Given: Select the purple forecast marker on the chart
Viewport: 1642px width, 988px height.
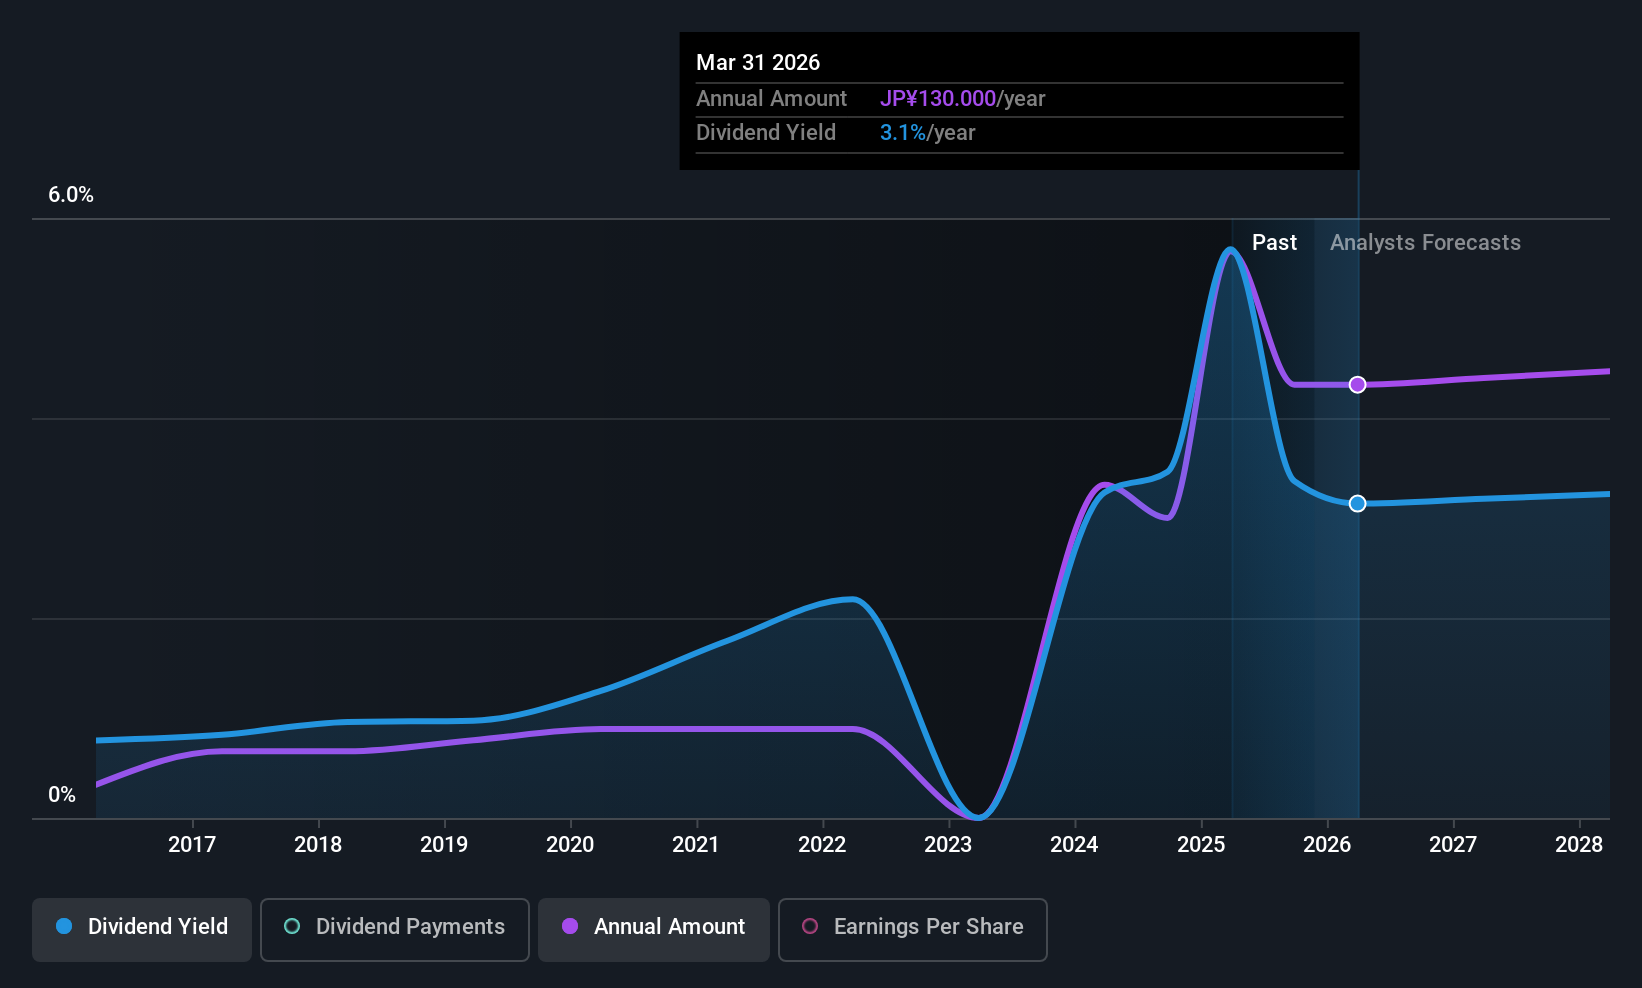Looking at the screenshot, I should click(x=1357, y=384).
